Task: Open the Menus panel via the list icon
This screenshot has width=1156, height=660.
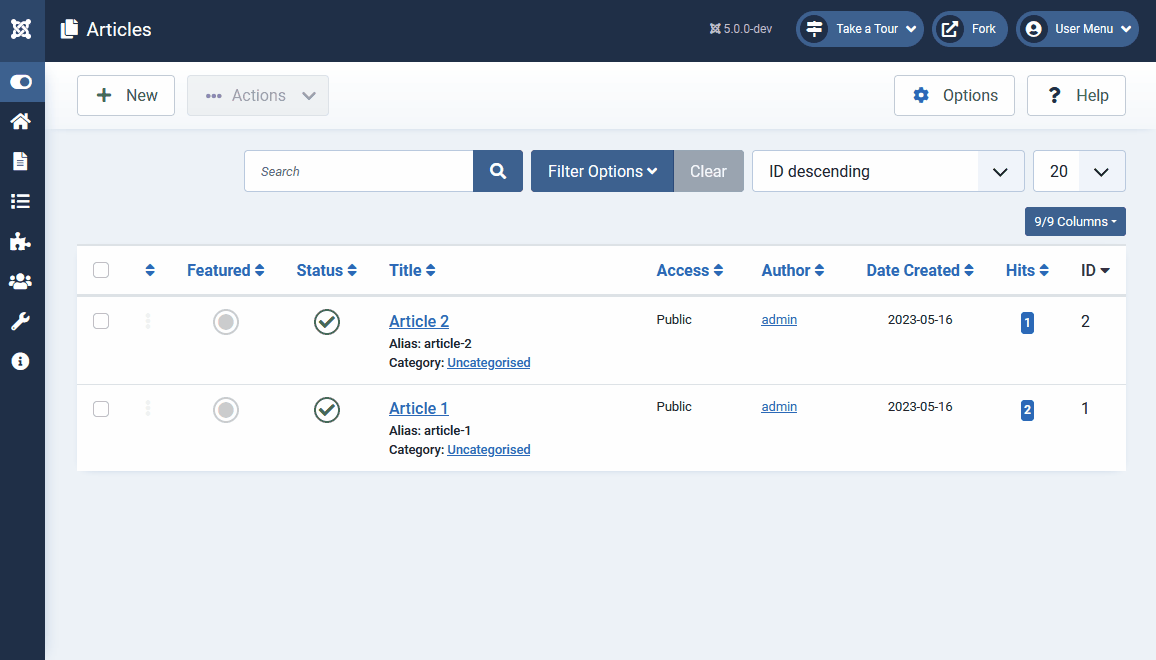Action: 22,201
